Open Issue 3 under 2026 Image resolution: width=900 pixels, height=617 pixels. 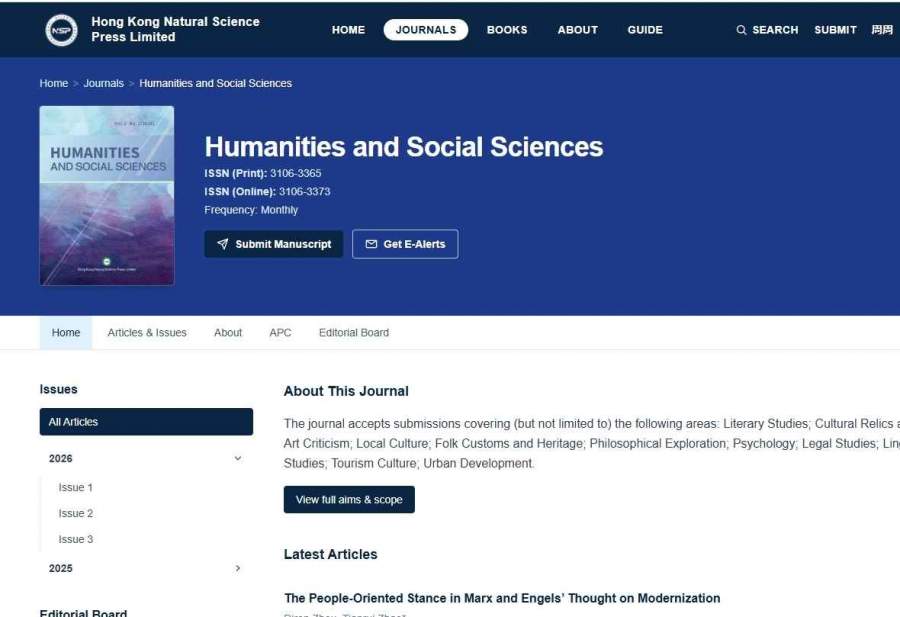click(x=76, y=539)
